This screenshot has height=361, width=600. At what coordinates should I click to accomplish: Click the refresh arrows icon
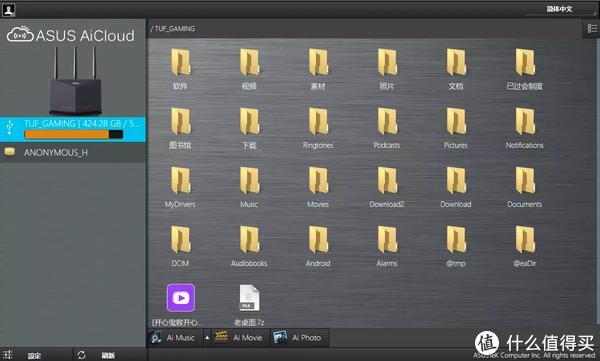[x=82, y=355]
